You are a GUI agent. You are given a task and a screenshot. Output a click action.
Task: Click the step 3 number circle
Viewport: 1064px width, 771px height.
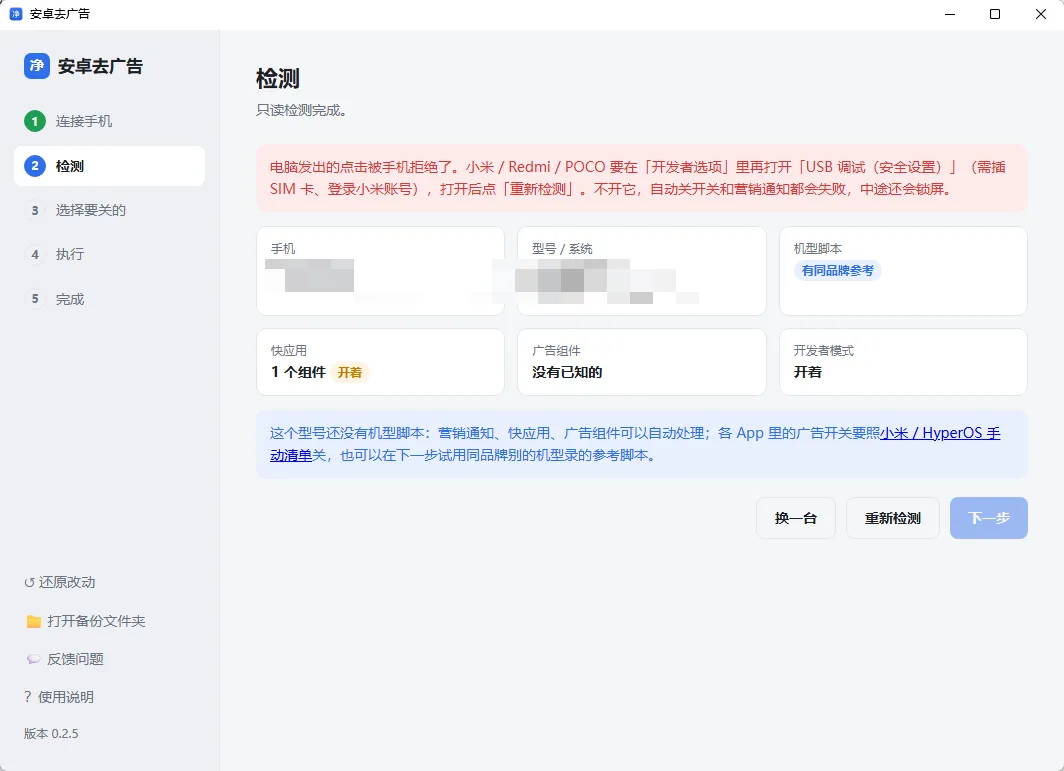(35, 210)
